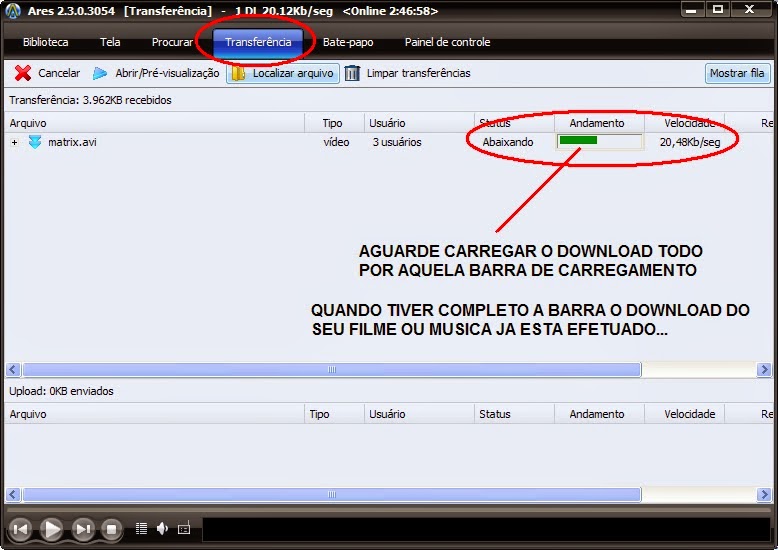The image size is (778, 550).
Task: Click the Cancelar label in toolbar
Action: click(x=59, y=73)
